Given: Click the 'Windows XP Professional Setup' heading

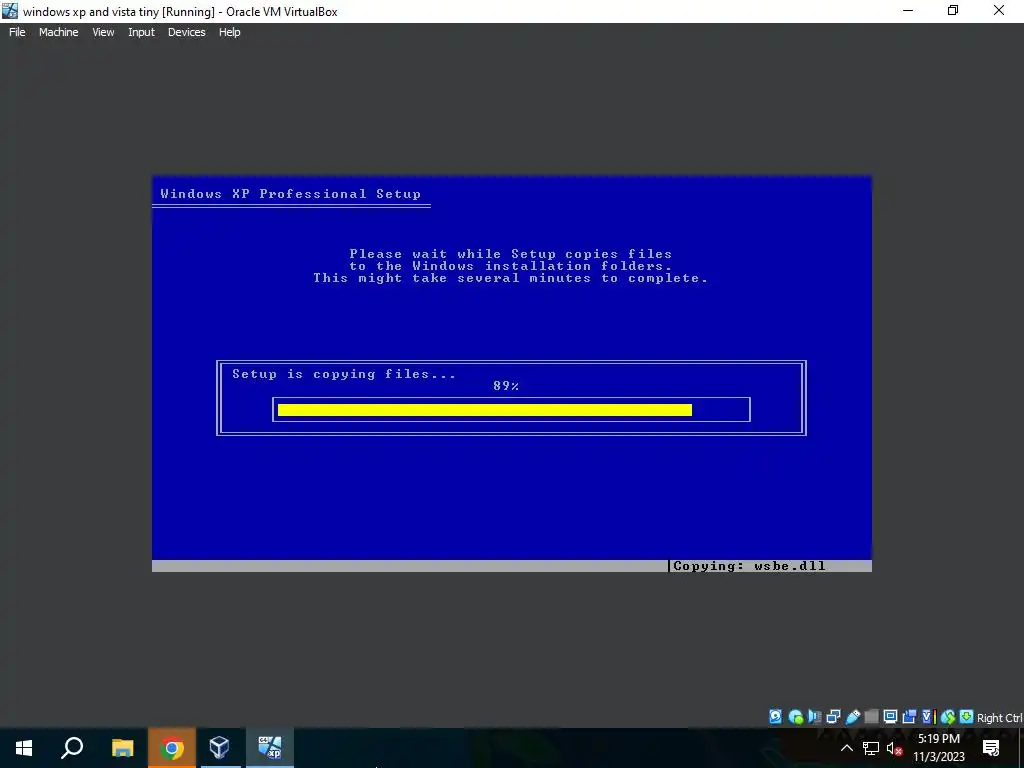Looking at the screenshot, I should (291, 194).
